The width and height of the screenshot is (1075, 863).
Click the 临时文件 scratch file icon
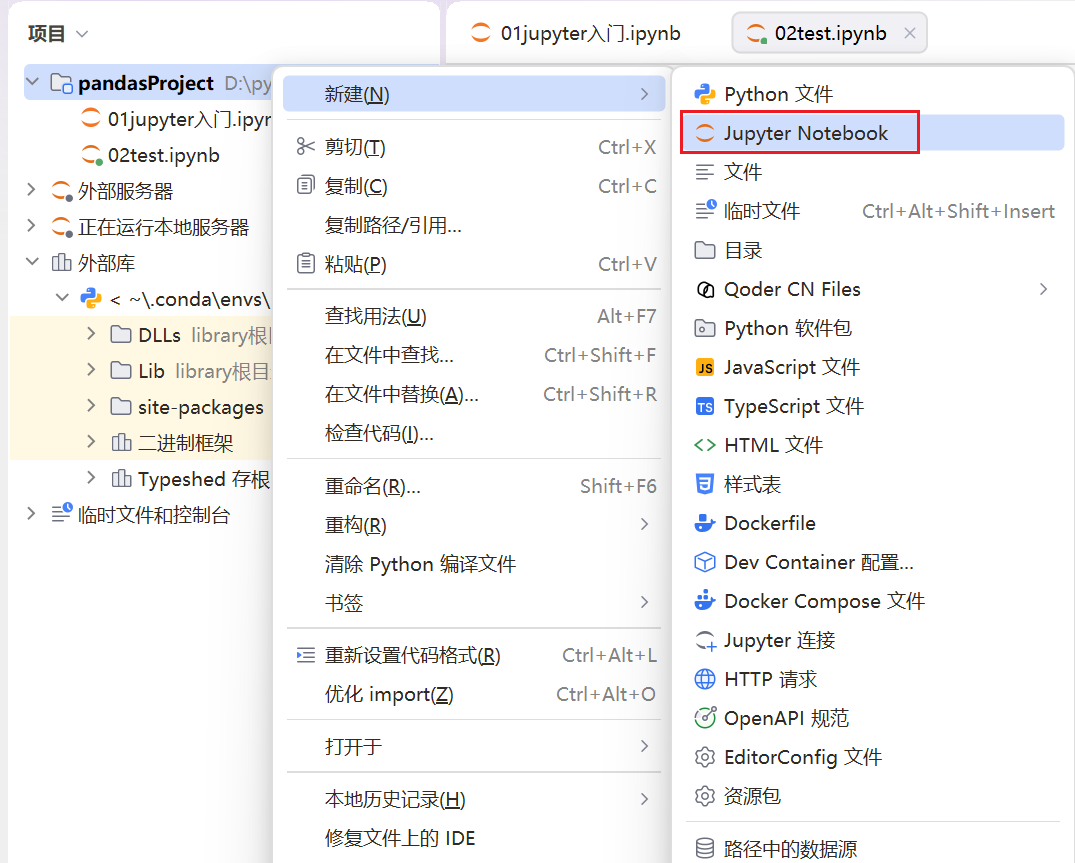point(705,210)
